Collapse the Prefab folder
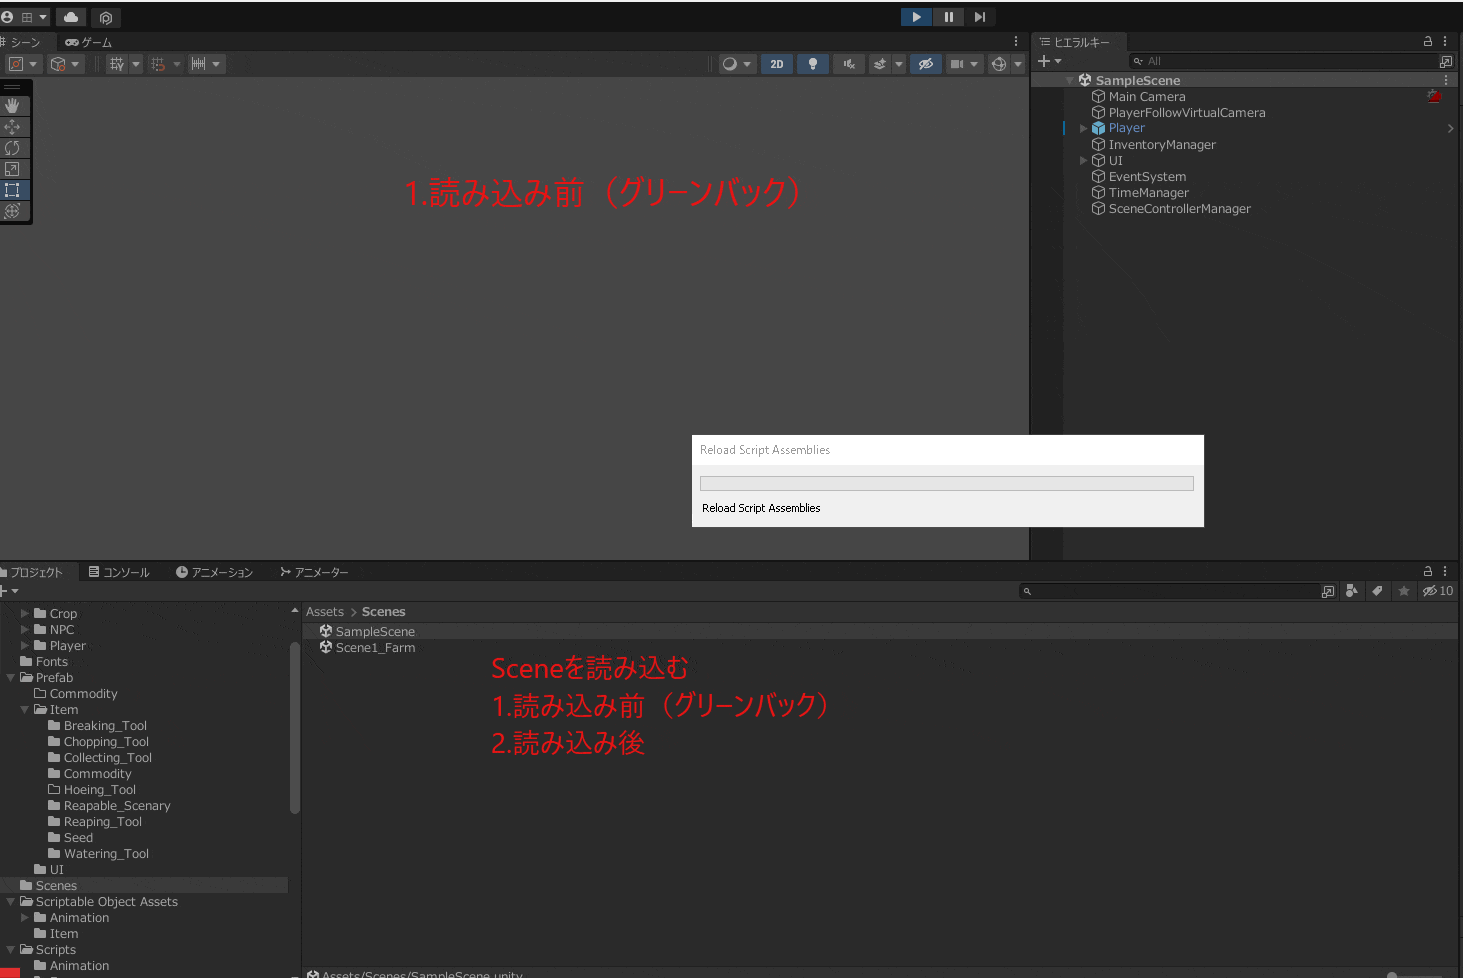The height and width of the screenshot is (978, 1463). (11, 677)
